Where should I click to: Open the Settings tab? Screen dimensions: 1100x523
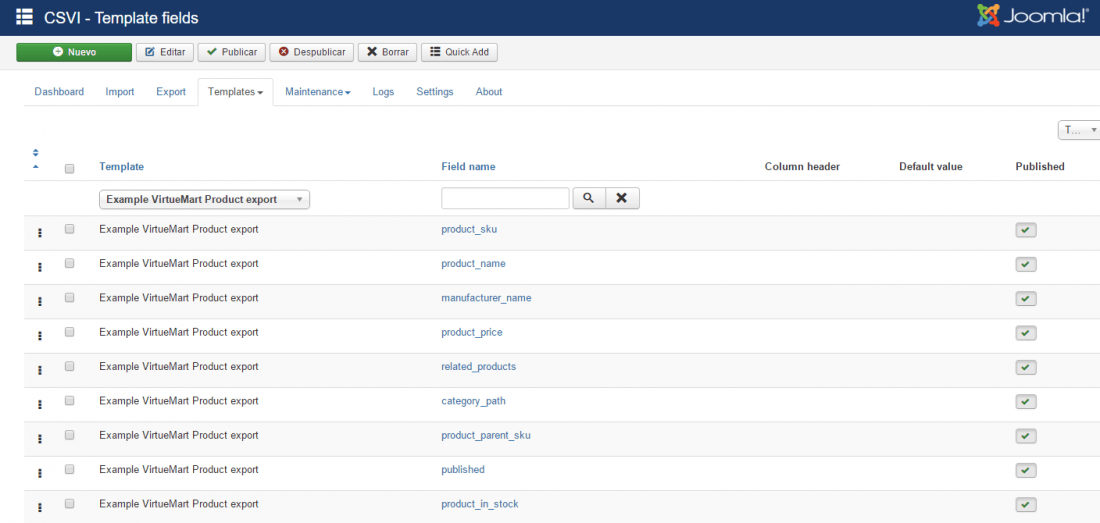click(x=435, y=92)
